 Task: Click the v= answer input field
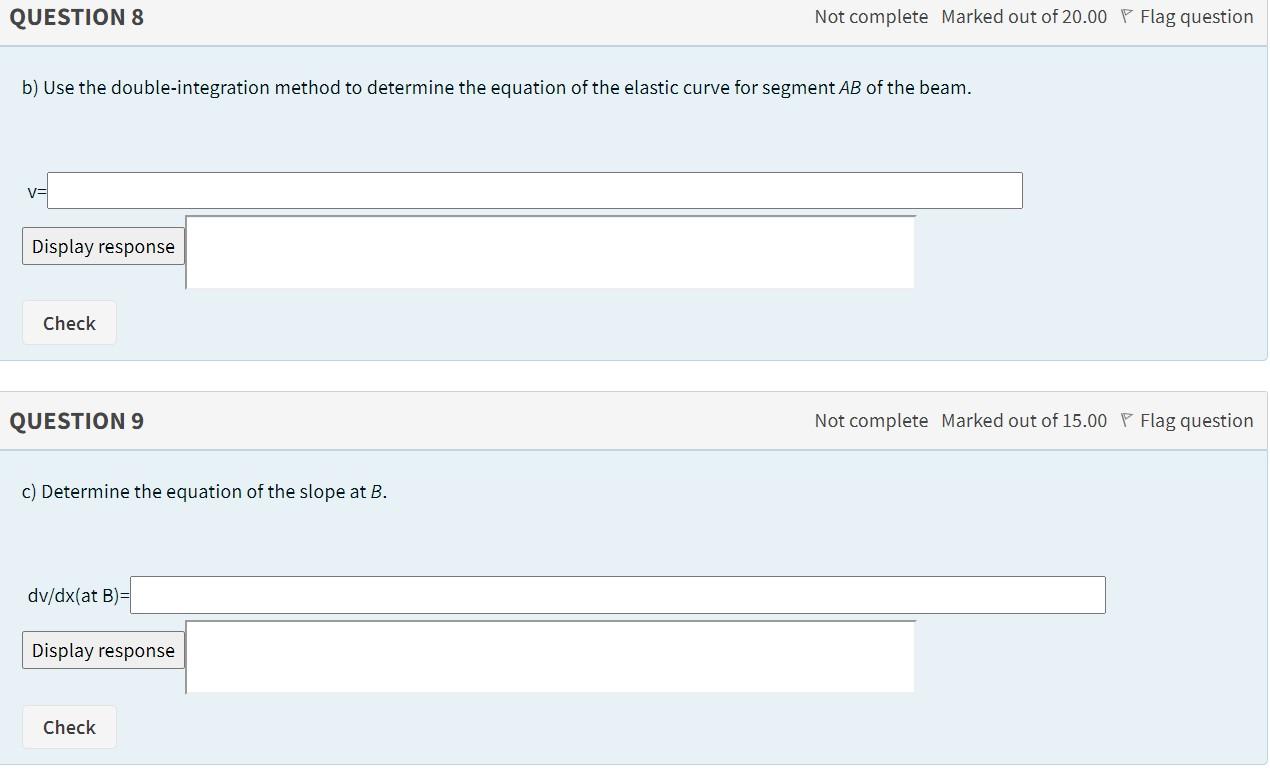pos(535,190)
